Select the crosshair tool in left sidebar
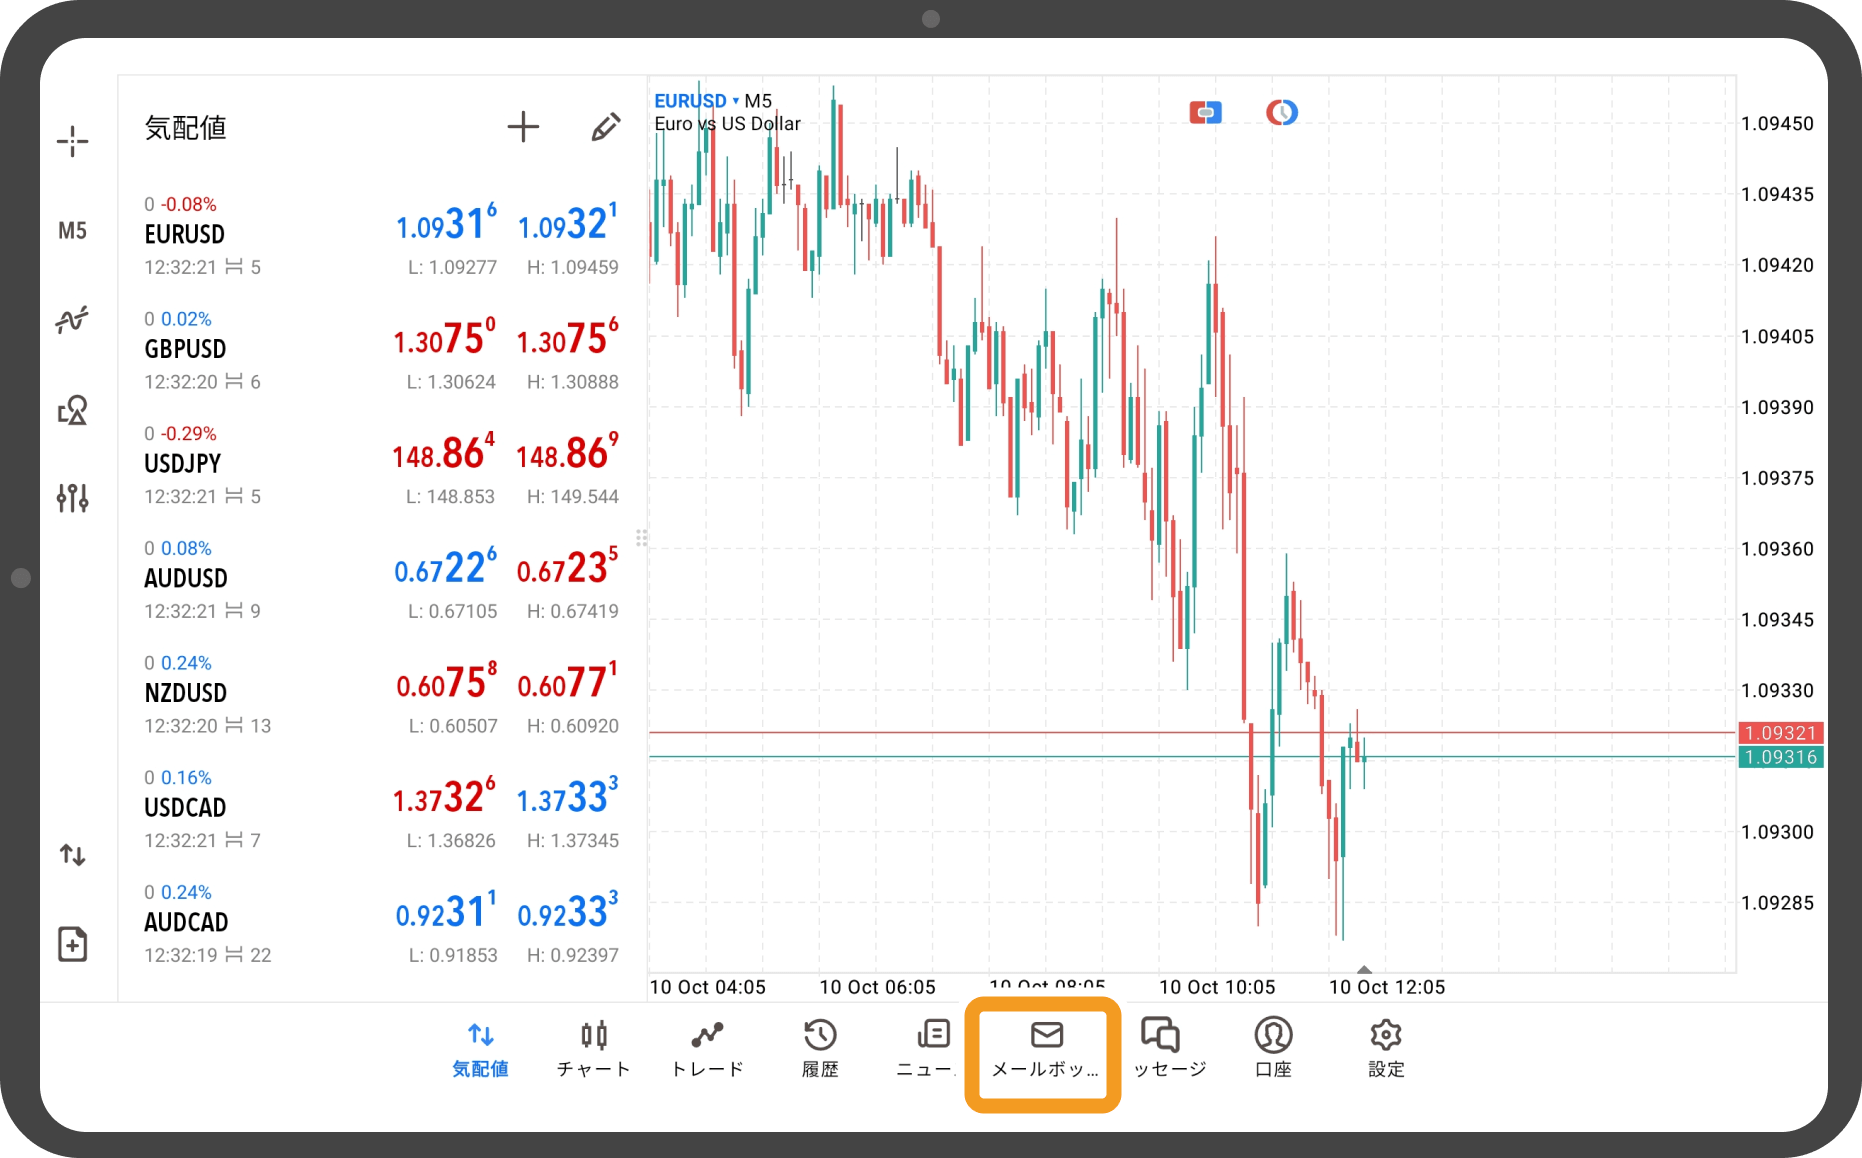Screen dimensions: 1862x1158 click(x=72, y=141)
